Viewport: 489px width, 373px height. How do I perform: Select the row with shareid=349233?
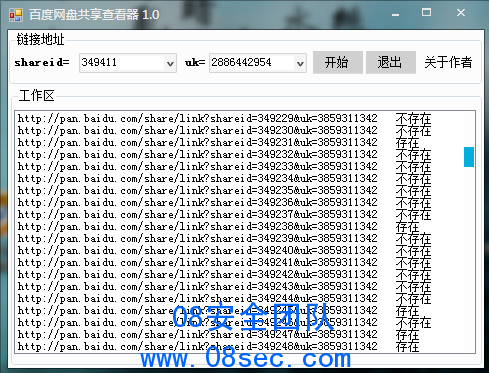[x=224, y=167]
